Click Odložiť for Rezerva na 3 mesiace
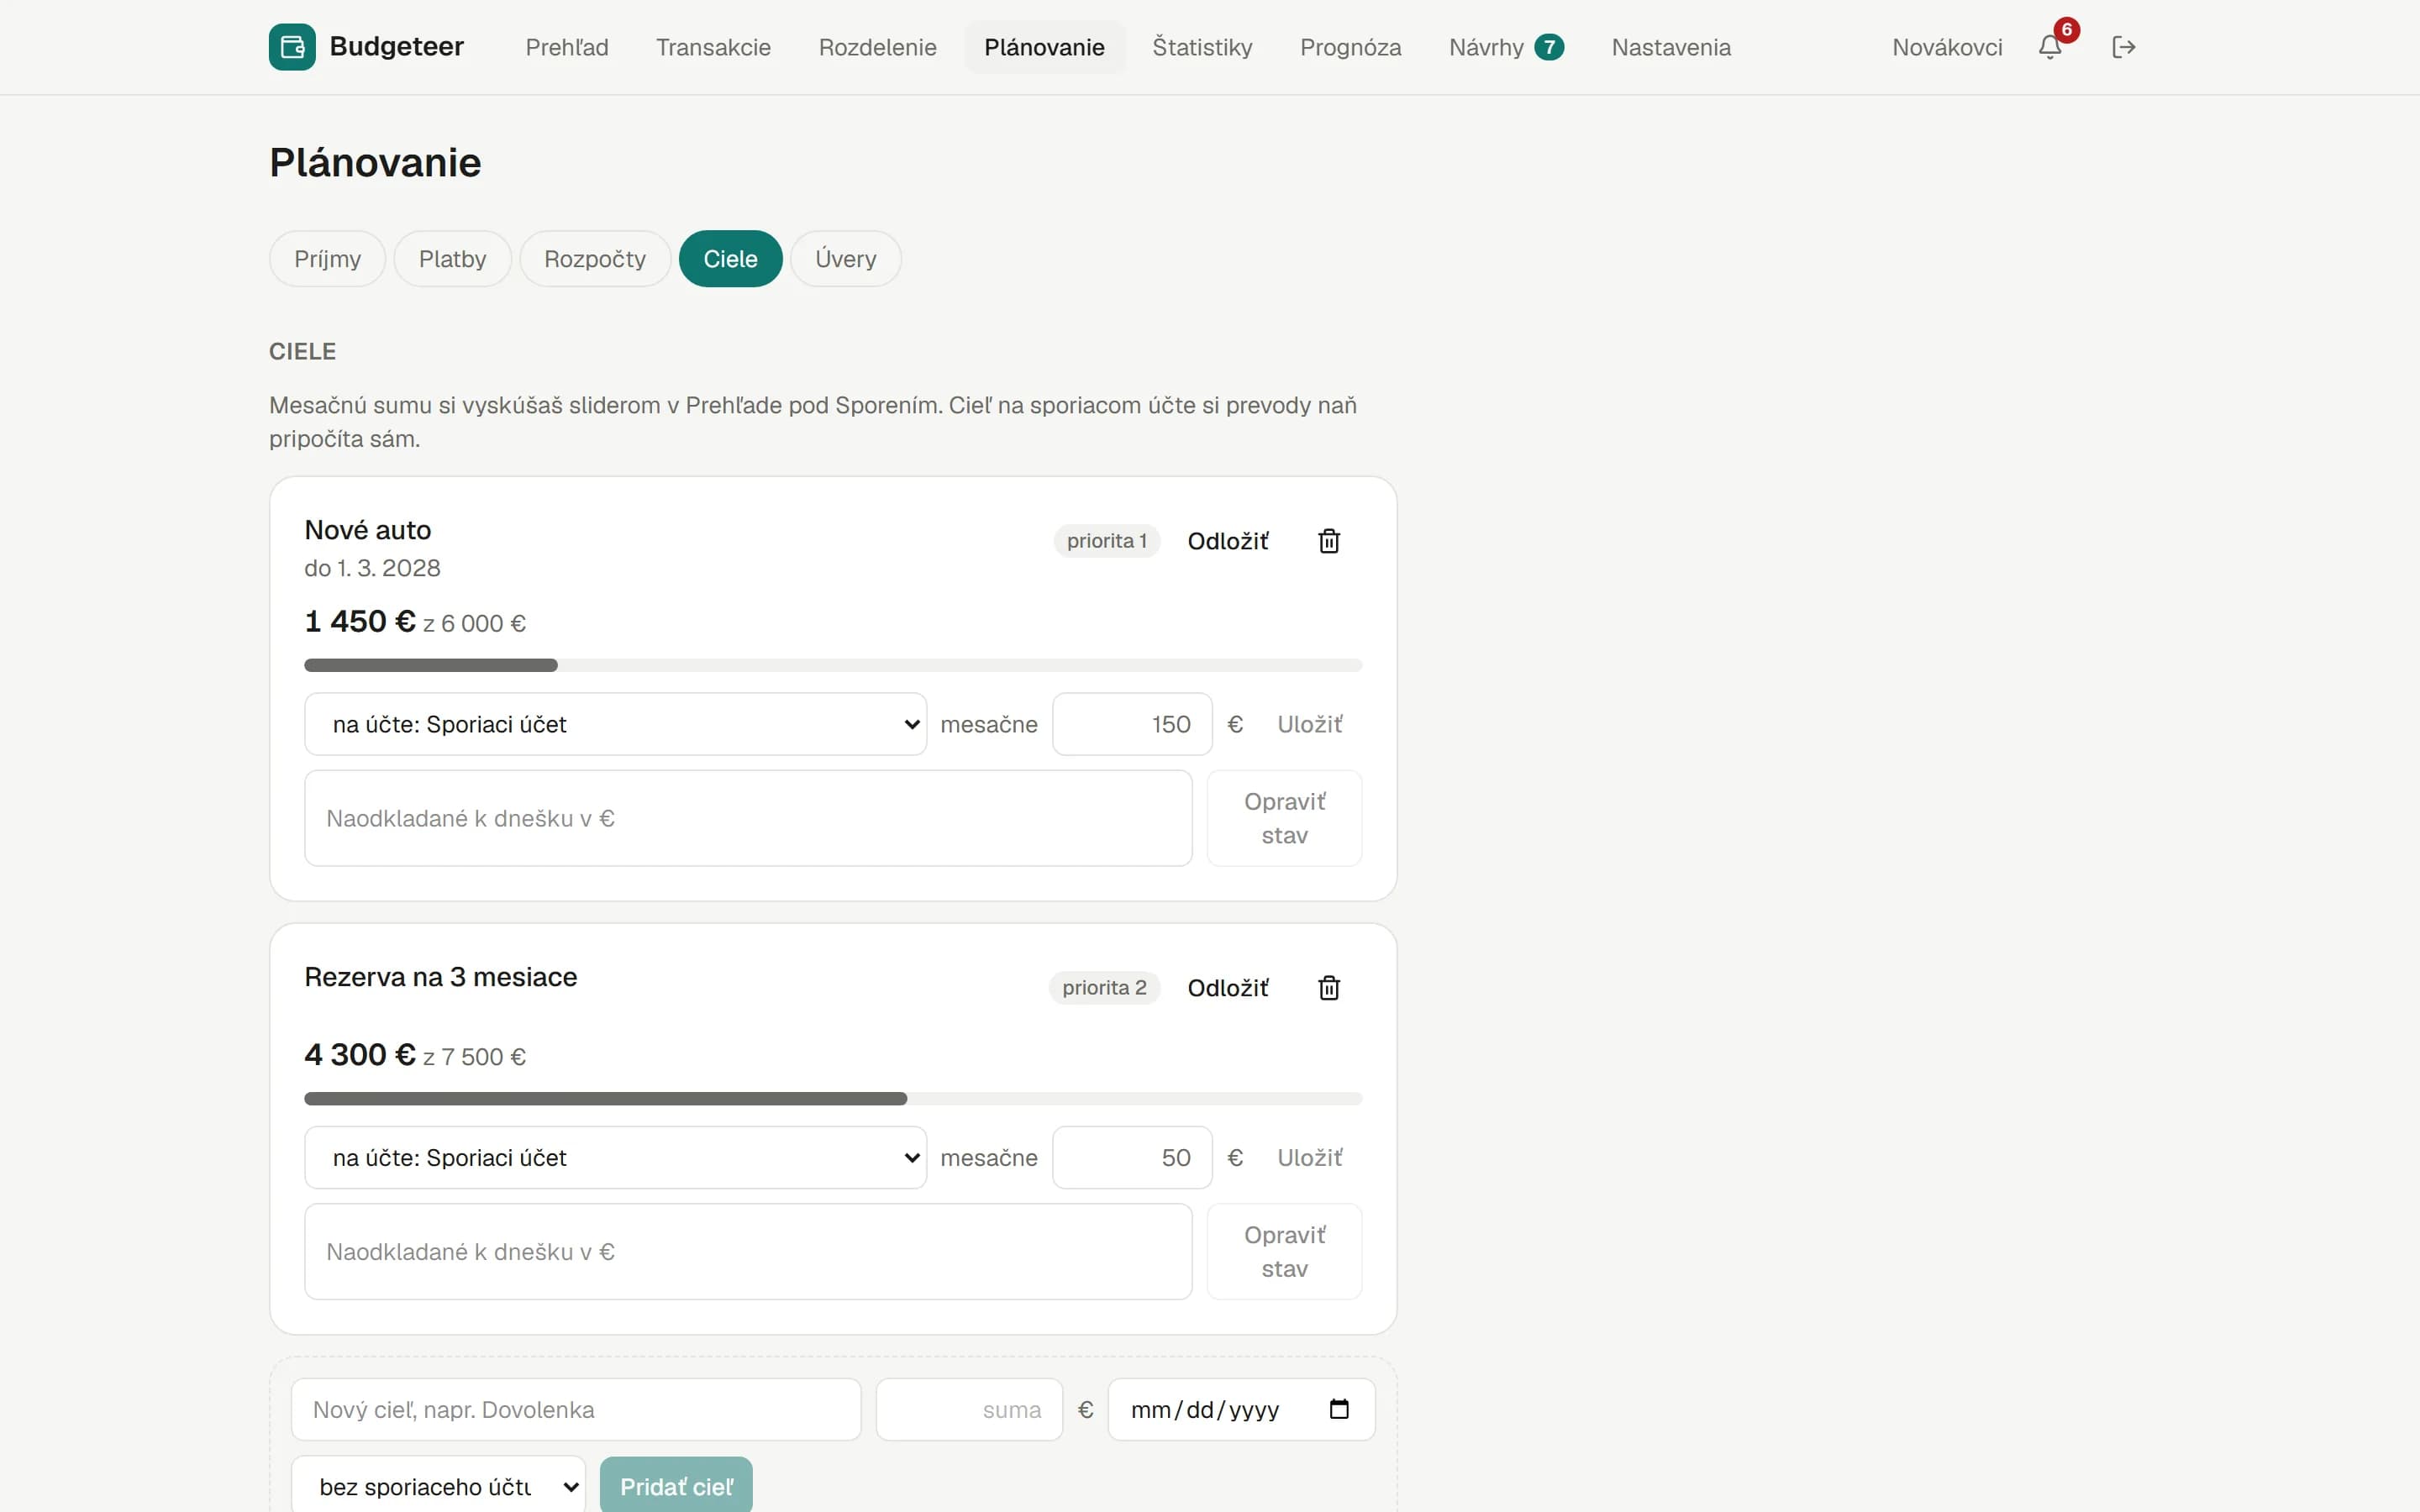 click(1227, 988)
